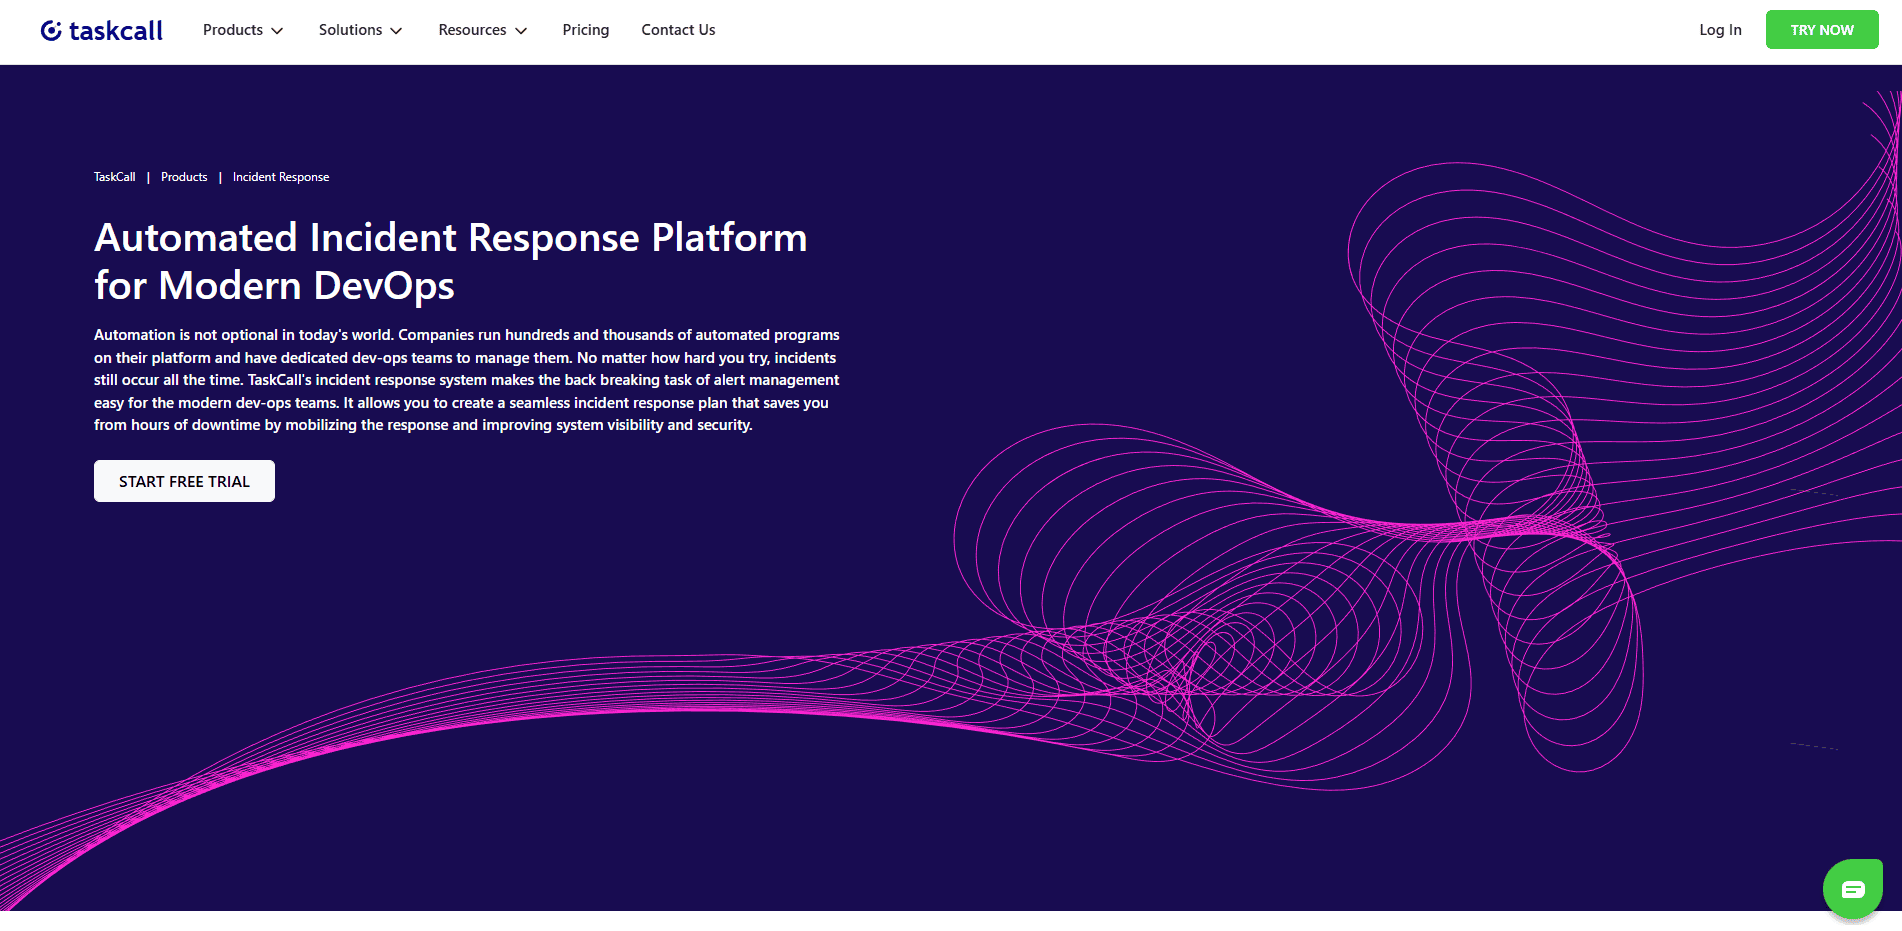
Task: Click the chevron icon beside Resources
Action: [x=520, y=30]
